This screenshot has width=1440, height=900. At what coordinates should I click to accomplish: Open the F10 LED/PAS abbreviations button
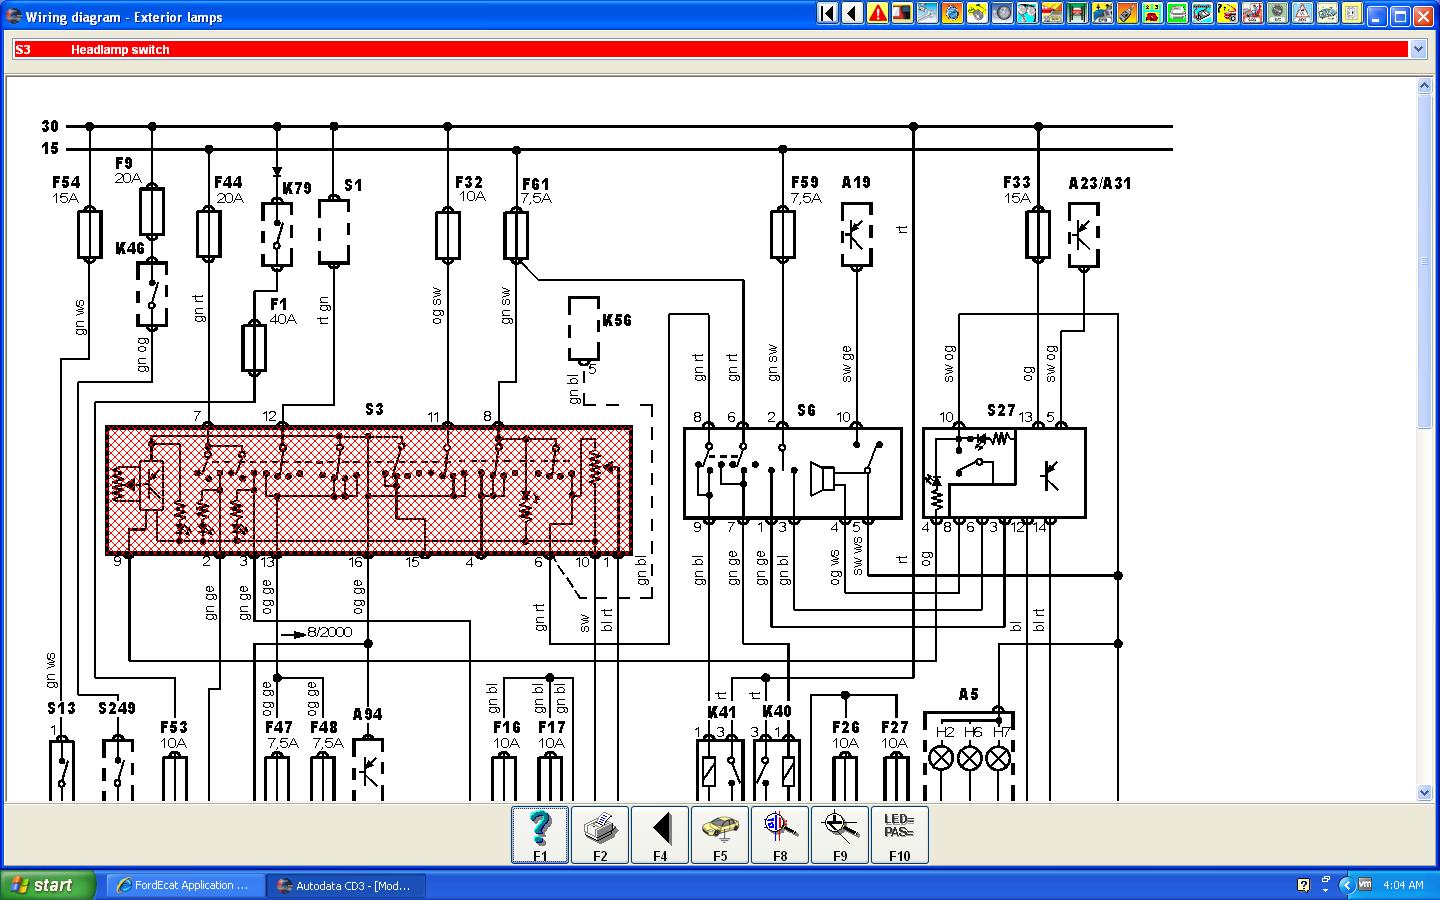900,834
